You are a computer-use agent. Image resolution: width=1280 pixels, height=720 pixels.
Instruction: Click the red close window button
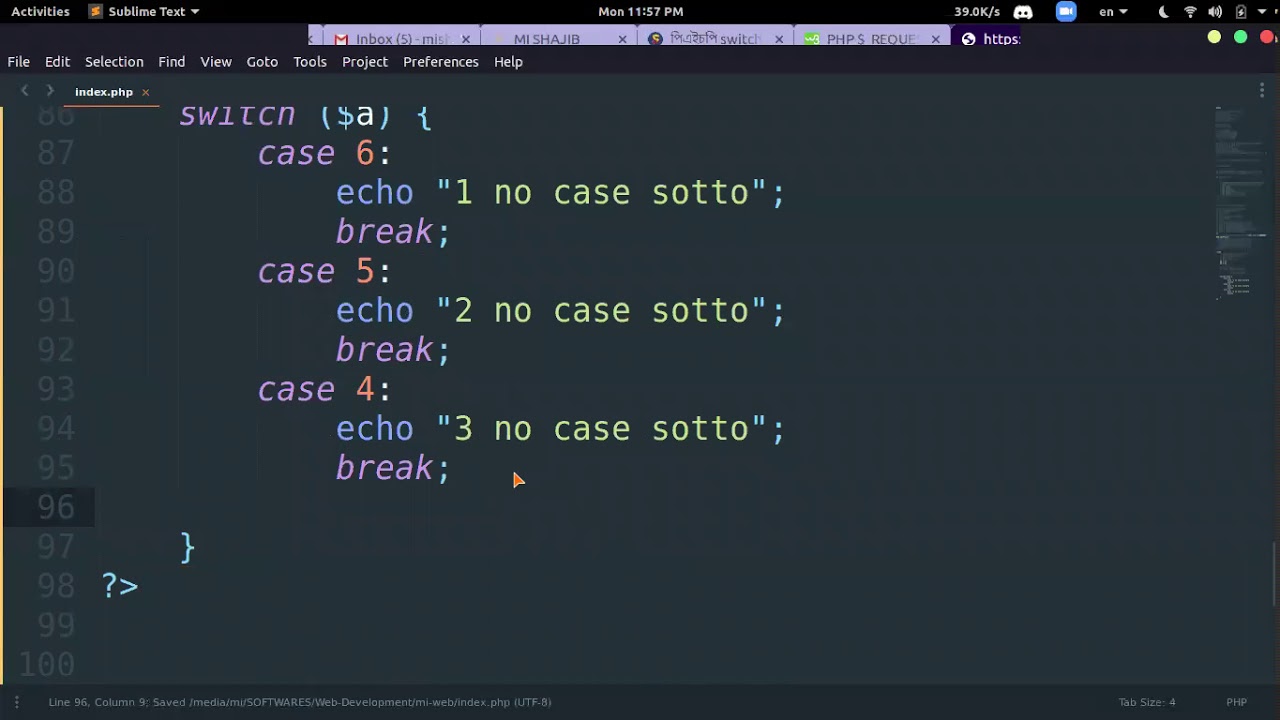[x=1267, y=37]
